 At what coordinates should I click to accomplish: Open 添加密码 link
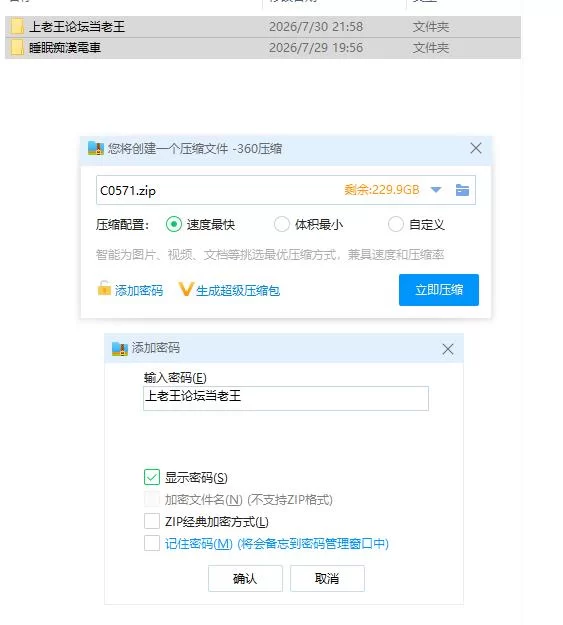139,291
